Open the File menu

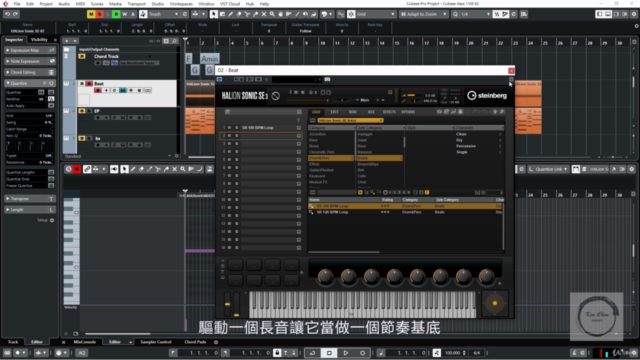pyautogui.click(x=17, y=4)
